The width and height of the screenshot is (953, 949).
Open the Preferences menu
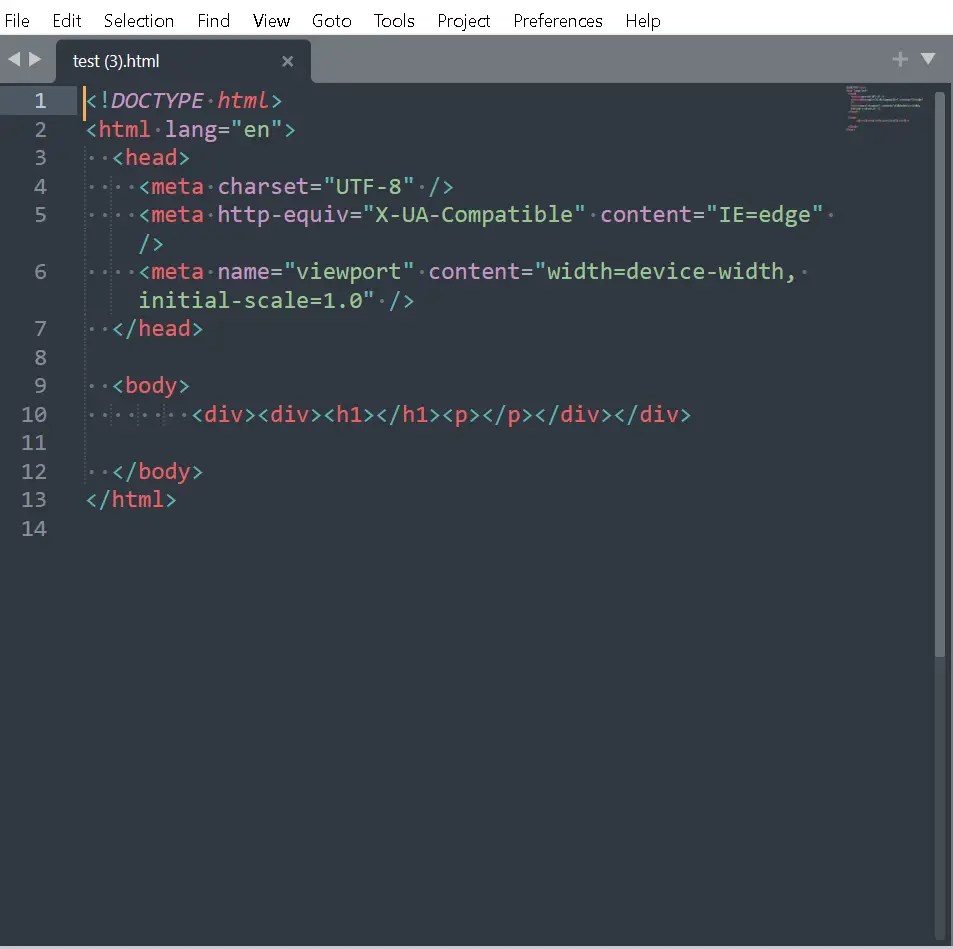557,20
